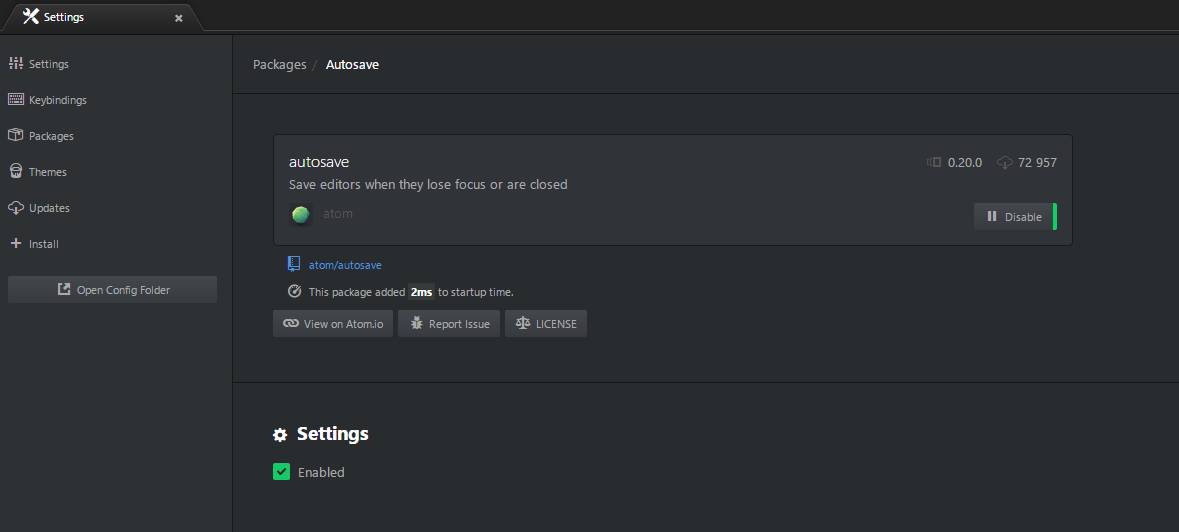Viewport: 1179px width, 532px height.
Task: Click the keyboard icon beside Keybindings
Action: pyautogui.click(x=16, y=99)
